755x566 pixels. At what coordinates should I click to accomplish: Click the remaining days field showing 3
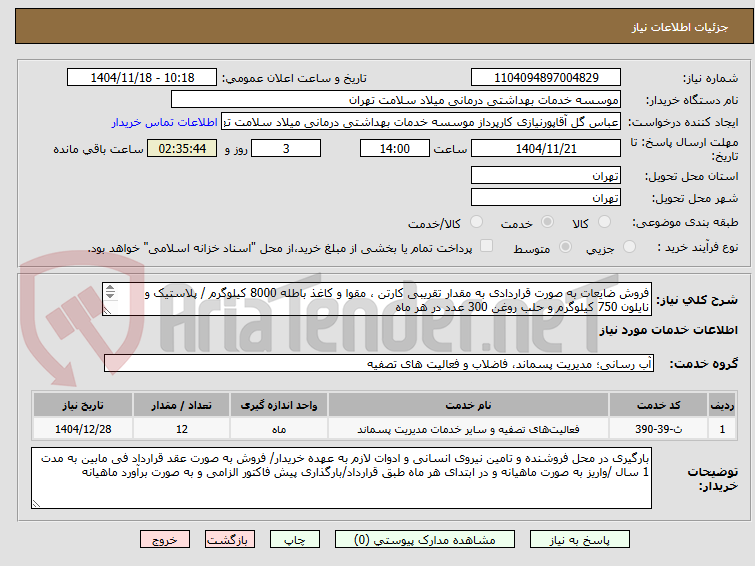tap(286, 148)
